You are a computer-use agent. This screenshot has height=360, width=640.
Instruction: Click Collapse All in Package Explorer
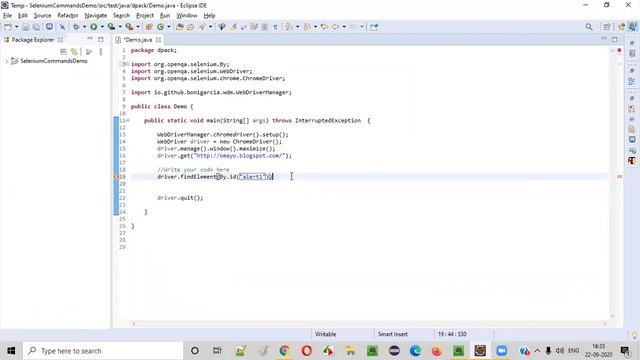pyautogui.click(x=63, y=52)
